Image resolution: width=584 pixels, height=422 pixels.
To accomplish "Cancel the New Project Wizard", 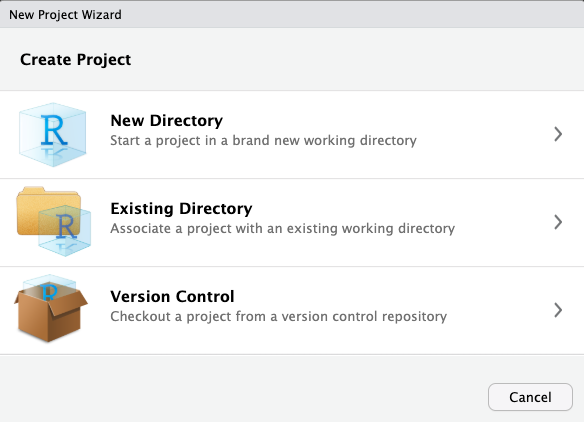I will click(x=530, y=397).
